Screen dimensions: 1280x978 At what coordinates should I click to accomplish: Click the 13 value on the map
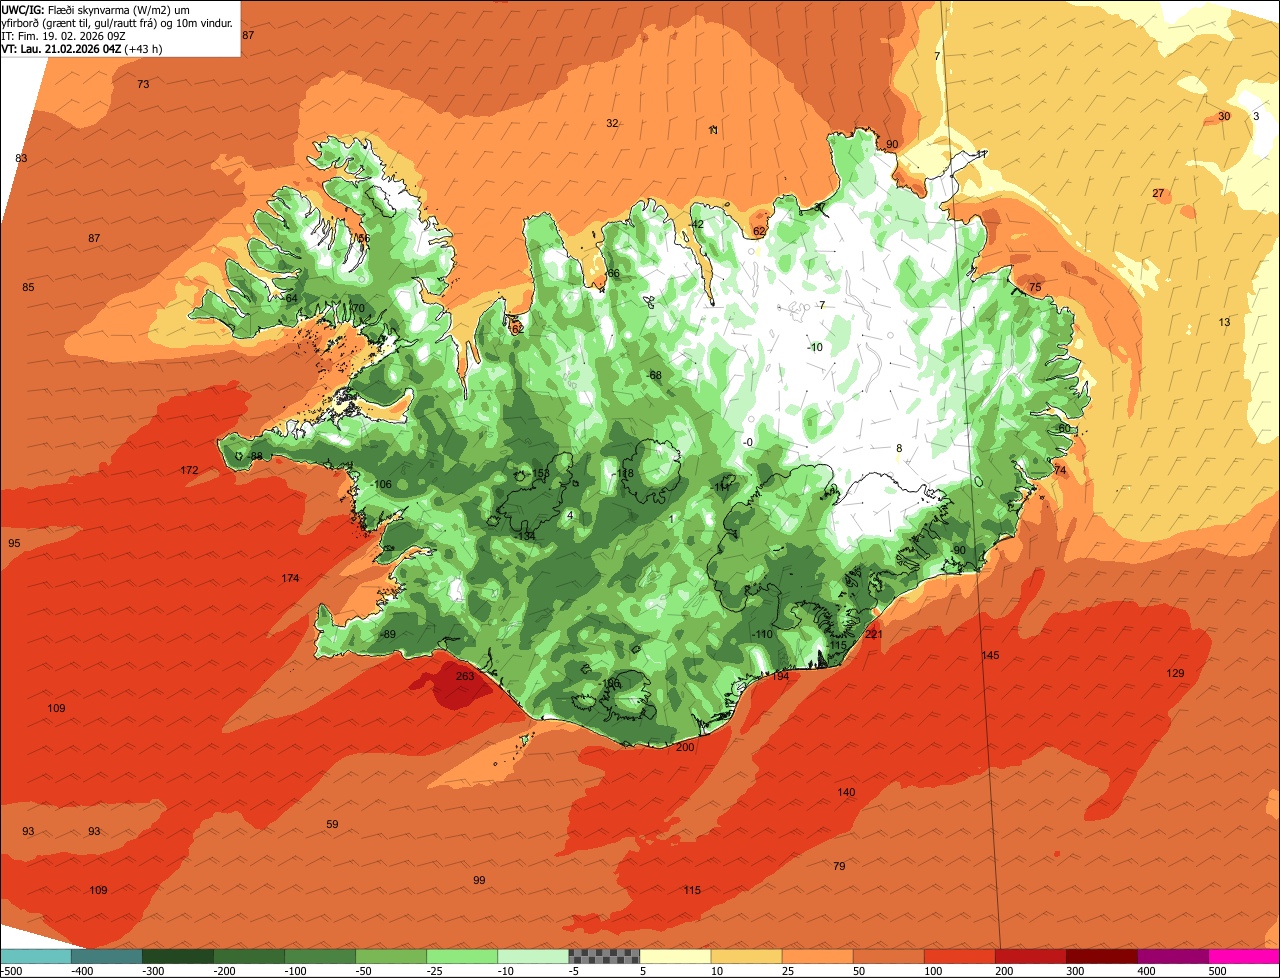pos(1224,321)
